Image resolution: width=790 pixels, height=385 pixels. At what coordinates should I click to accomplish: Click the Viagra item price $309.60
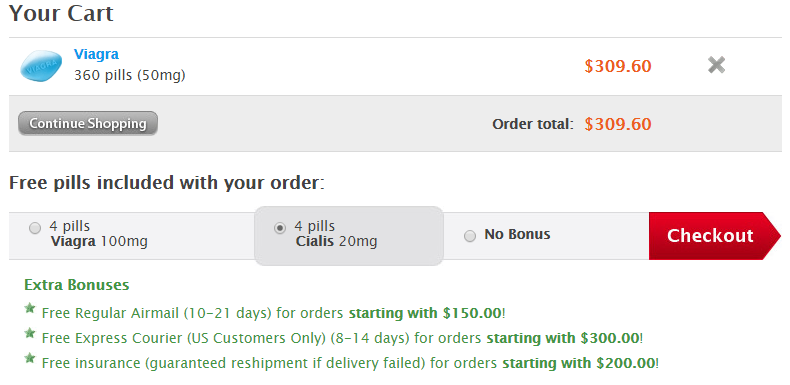618,66
